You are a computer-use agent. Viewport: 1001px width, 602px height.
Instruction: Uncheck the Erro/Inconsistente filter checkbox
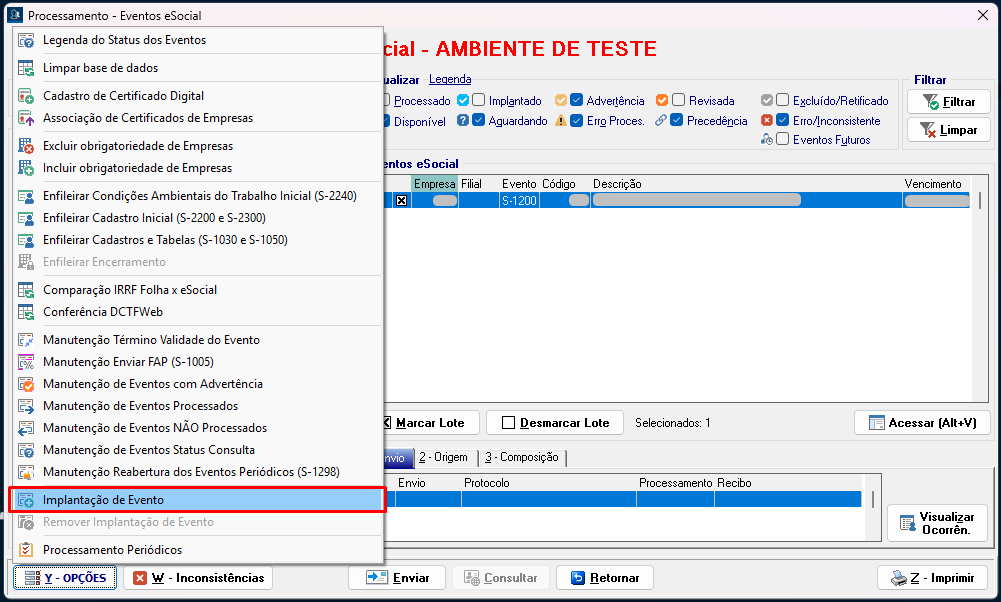pyautogui.click(x=782, y=121)
